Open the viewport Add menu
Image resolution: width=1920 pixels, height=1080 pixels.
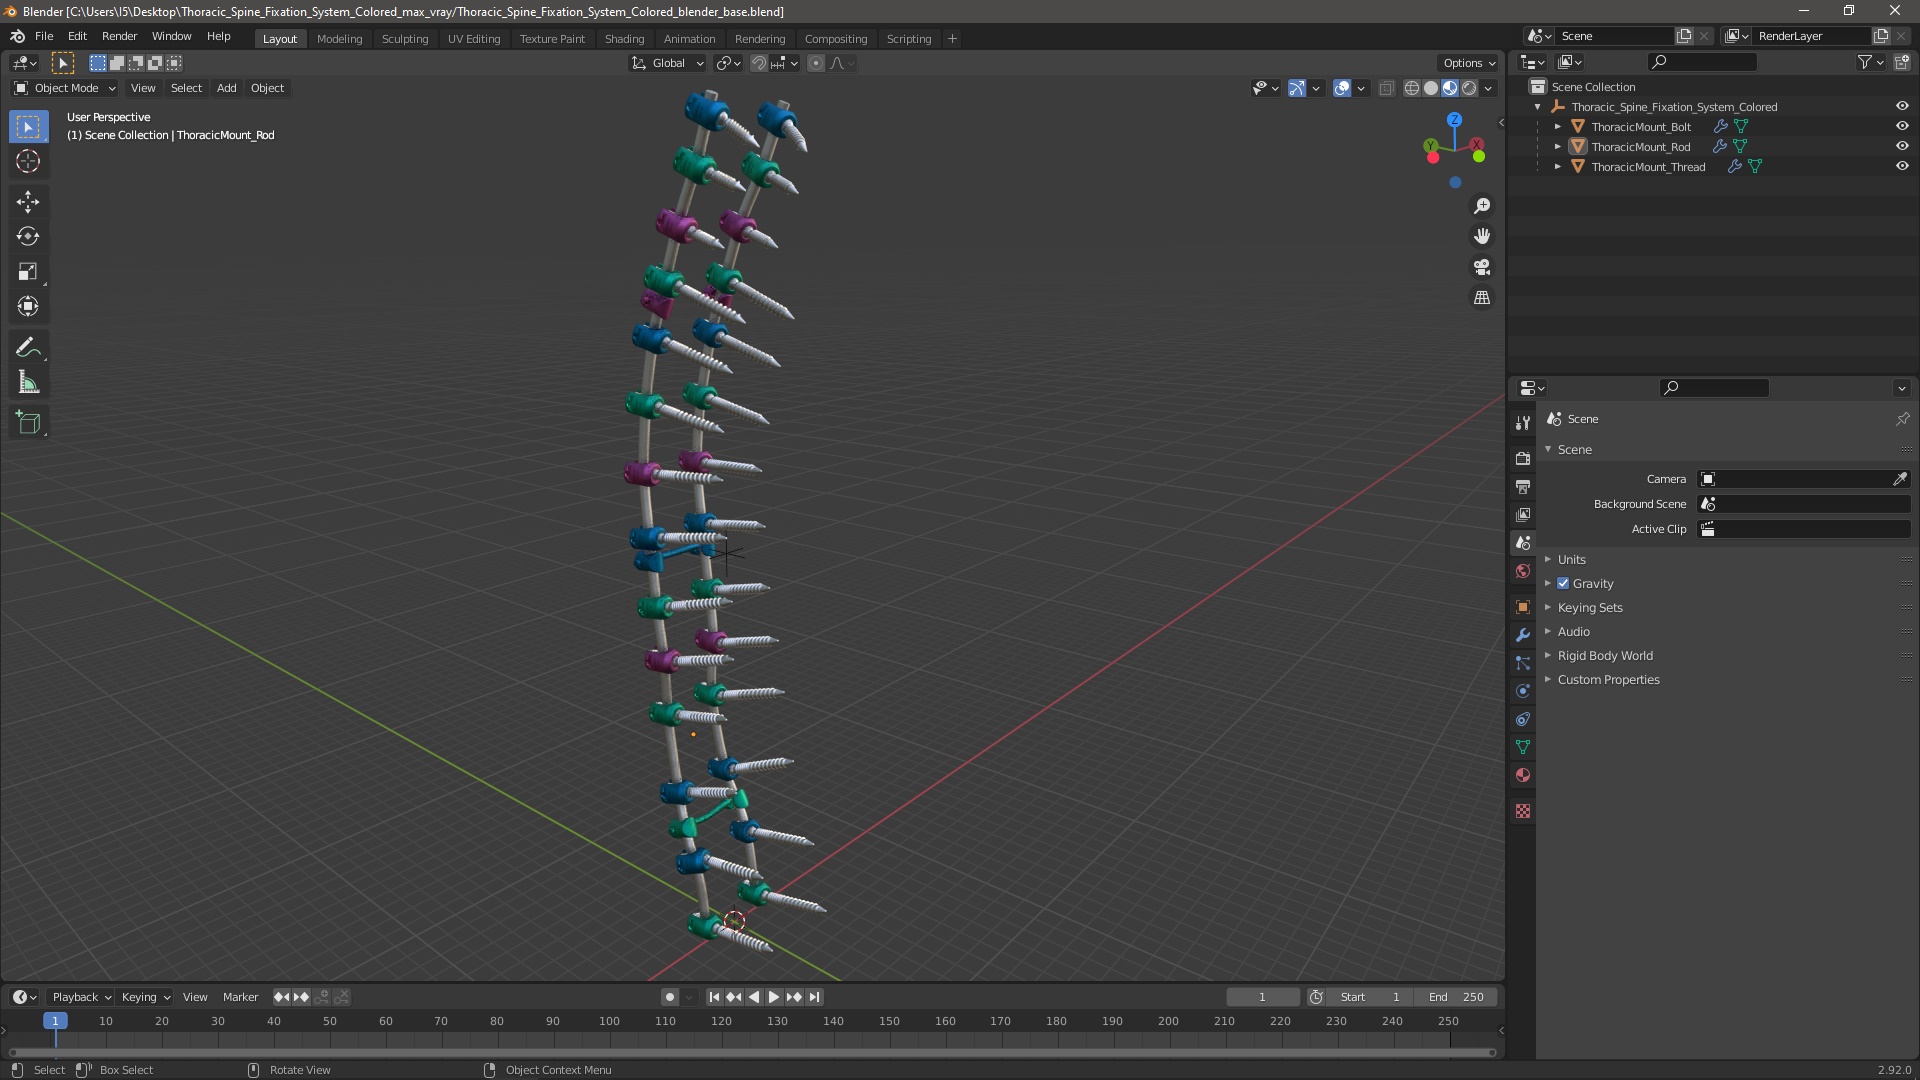coord(227,88)
